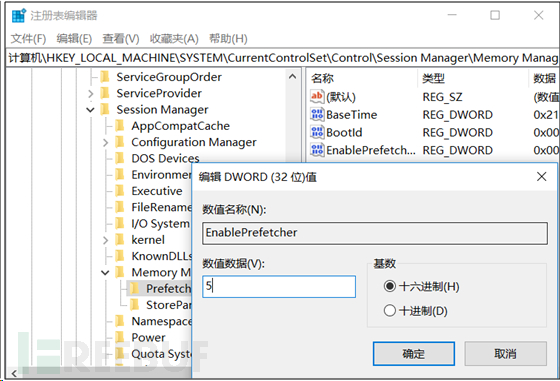Expand the Configuration Manager node

(105, 142)
